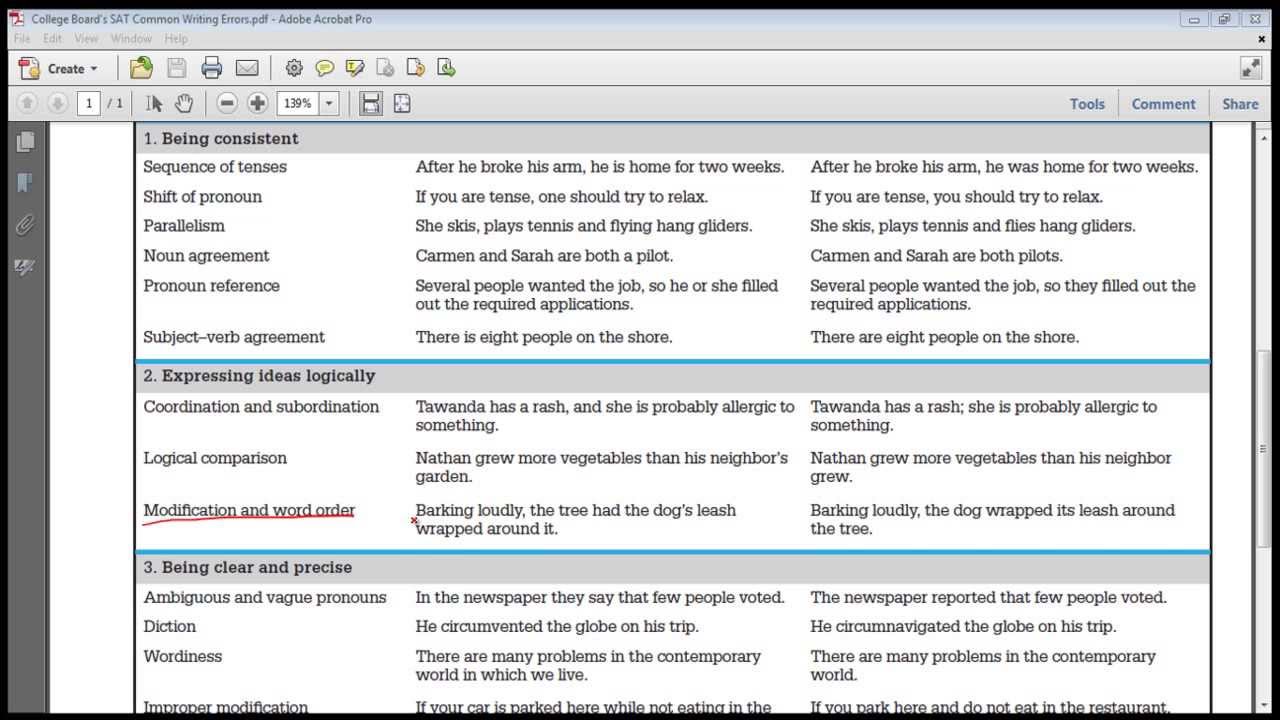Open the Comment pane
This screenshot has height=720, width=1280.
[x=1163, y=104]
